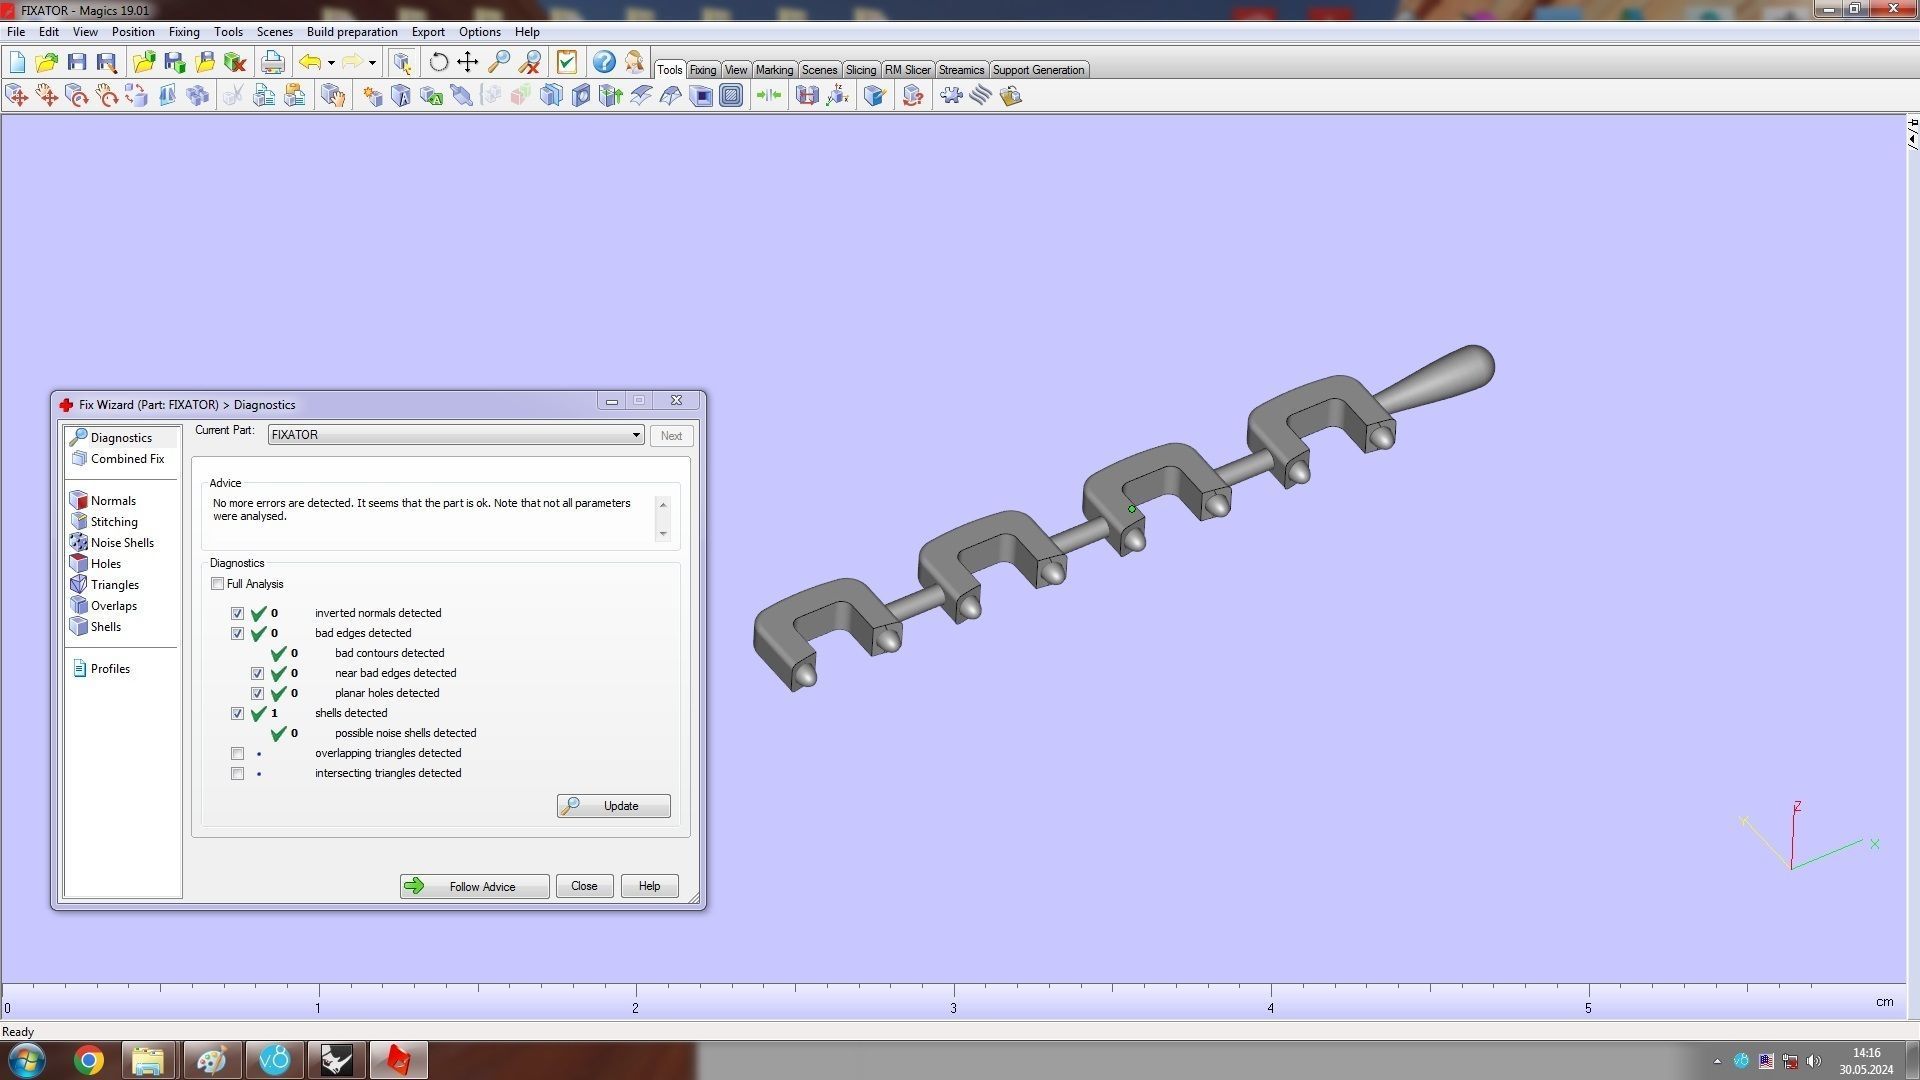
Task: Select the Pan view cross-arrows tool
Action: [x=468, y=62]
